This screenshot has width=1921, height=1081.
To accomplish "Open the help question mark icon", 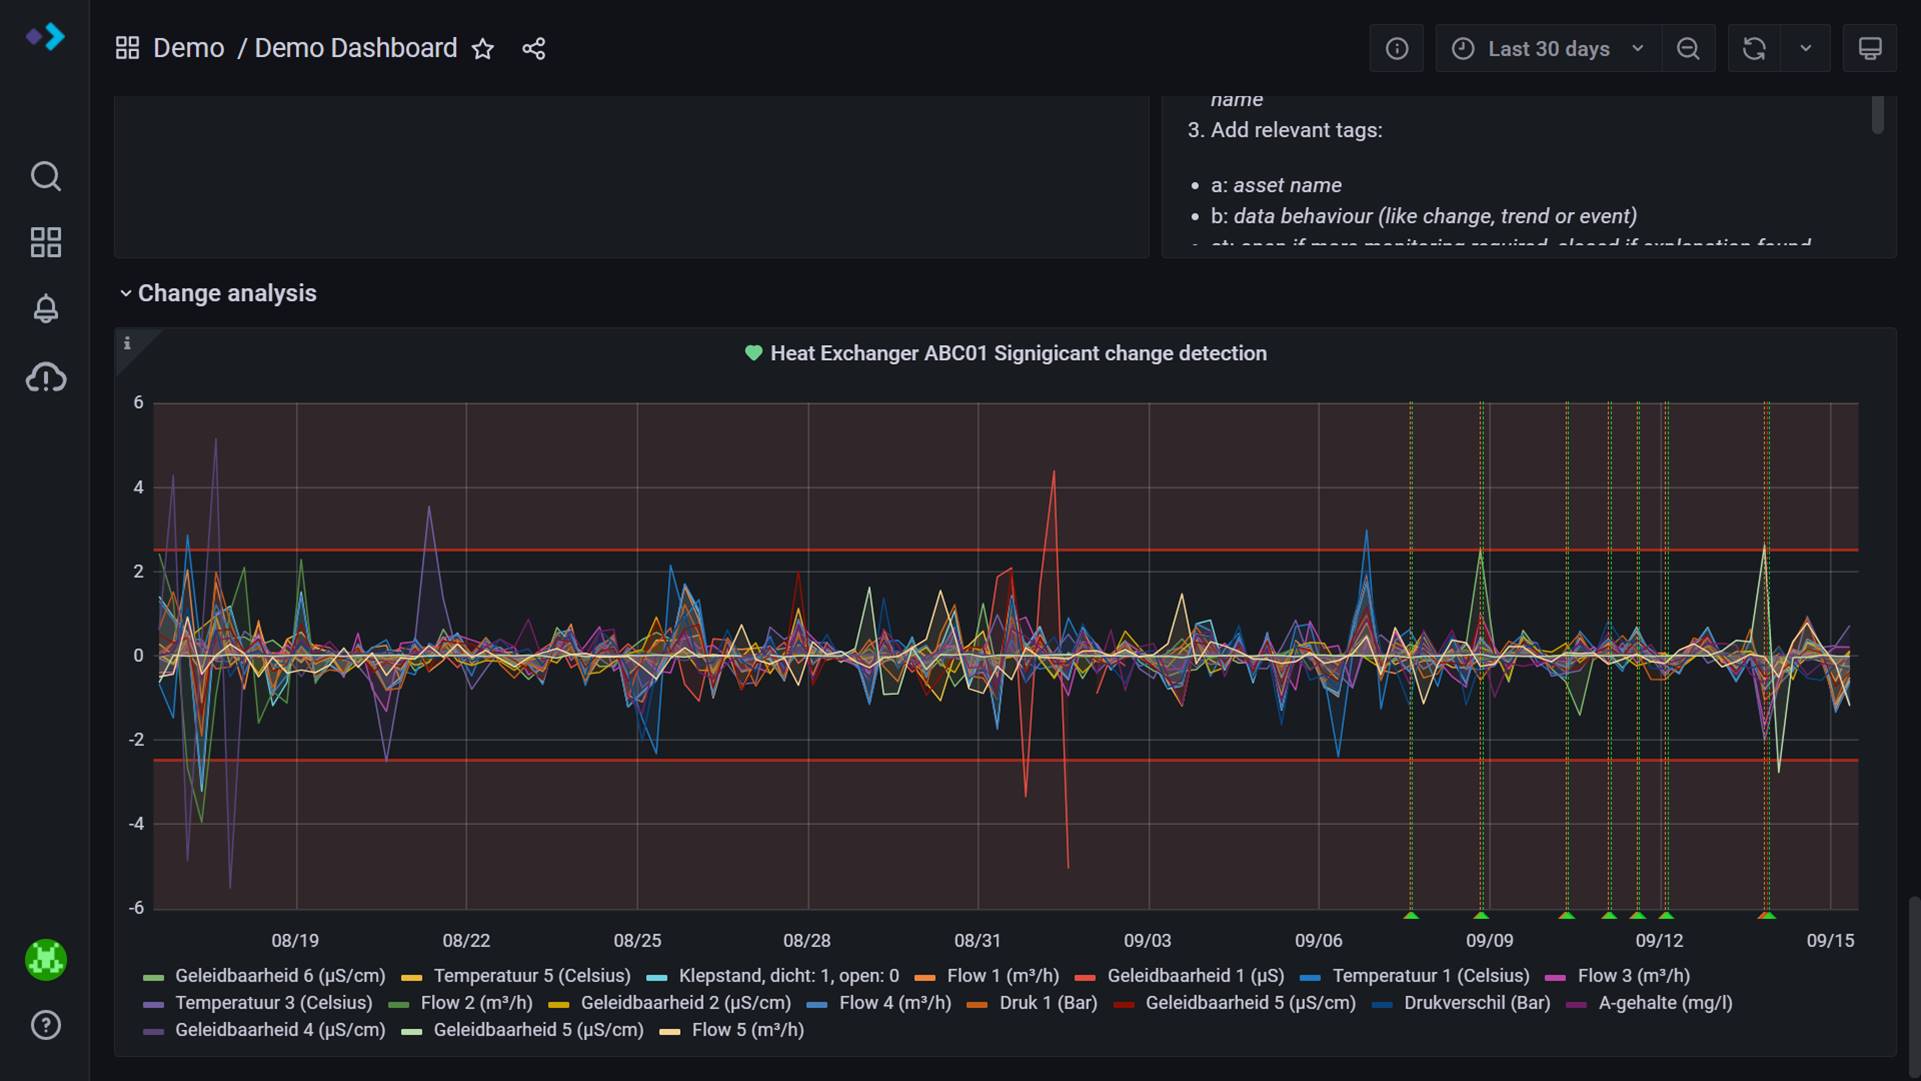I will [x=45, y=1025].
